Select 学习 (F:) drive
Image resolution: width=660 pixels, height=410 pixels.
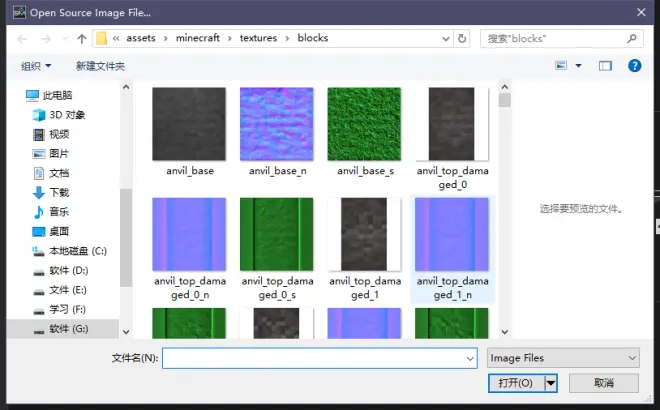click(59, 309)
